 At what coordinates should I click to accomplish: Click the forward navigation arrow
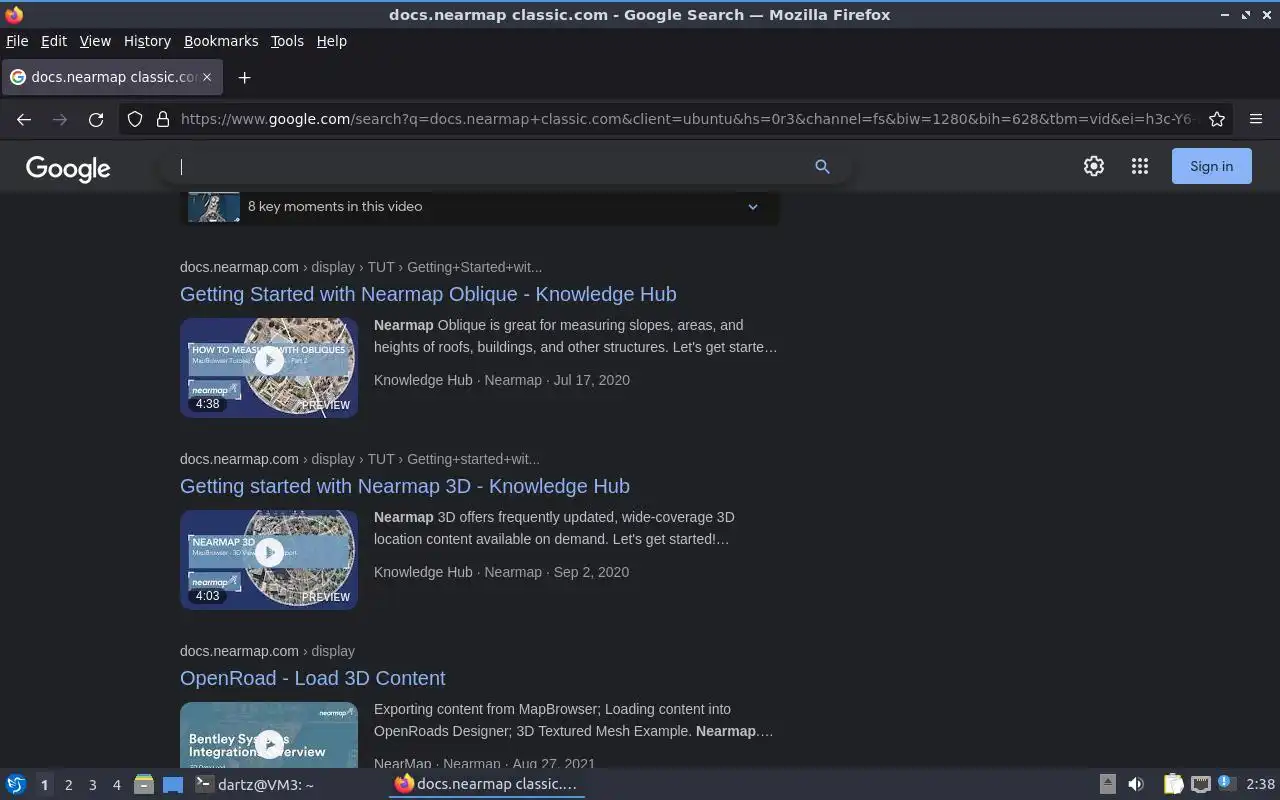pyautogui.click(x=60, y=119)
